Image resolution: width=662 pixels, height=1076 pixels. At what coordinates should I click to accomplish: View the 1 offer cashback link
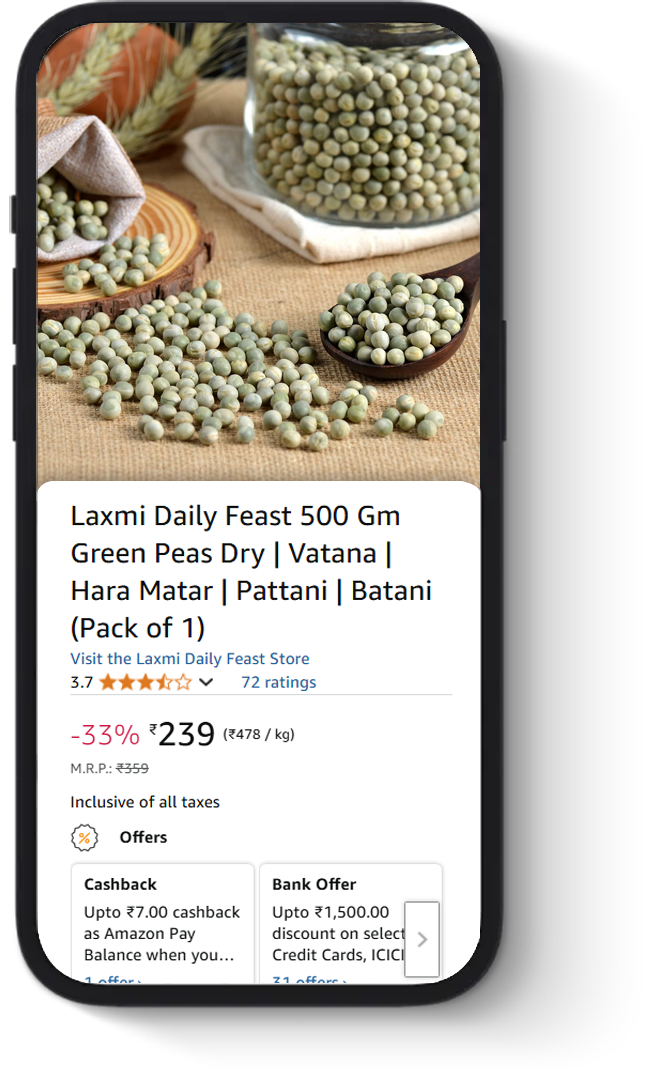(112, 979)
